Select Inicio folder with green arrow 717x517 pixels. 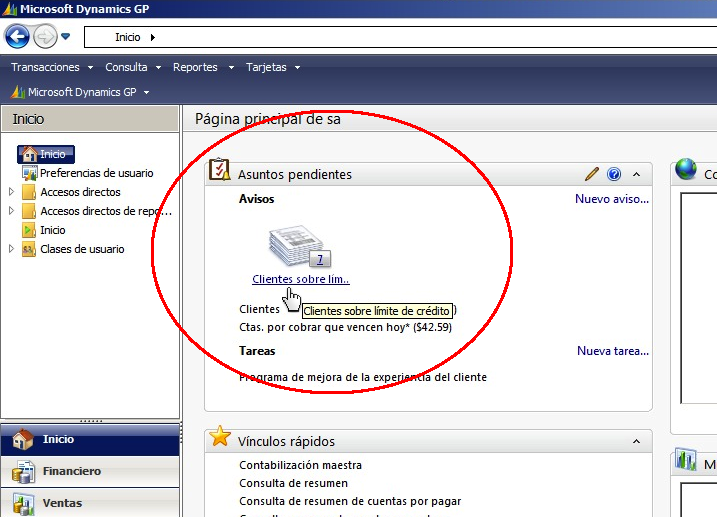[53, 230]
